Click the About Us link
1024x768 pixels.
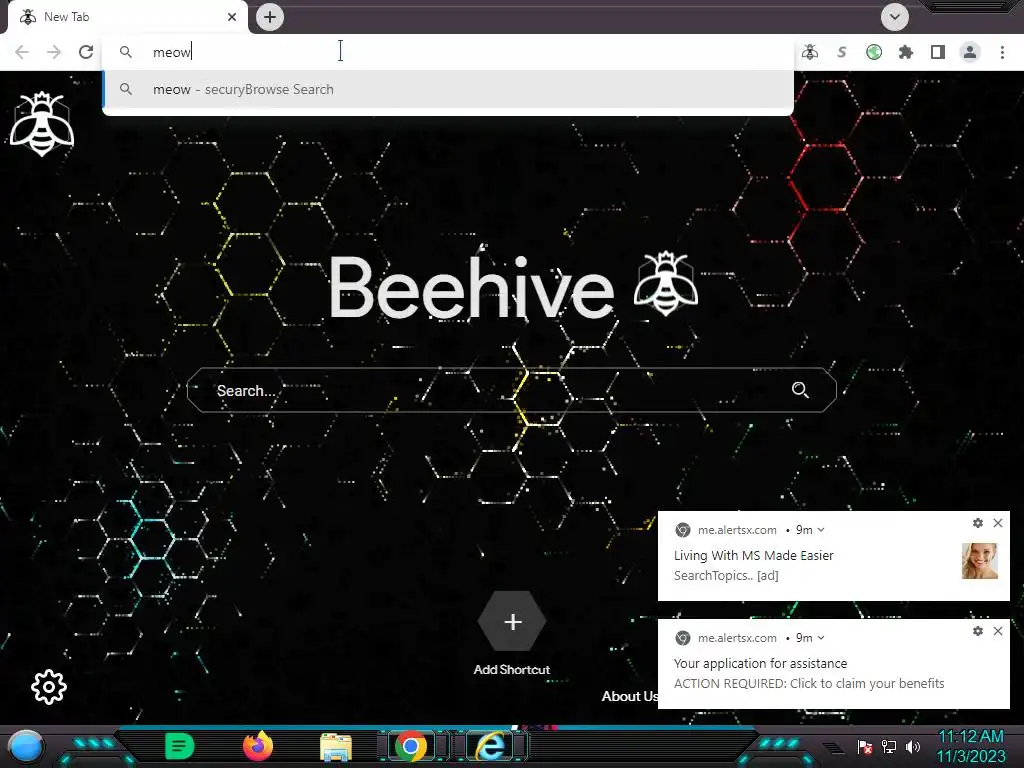click(x=630, y=696)
